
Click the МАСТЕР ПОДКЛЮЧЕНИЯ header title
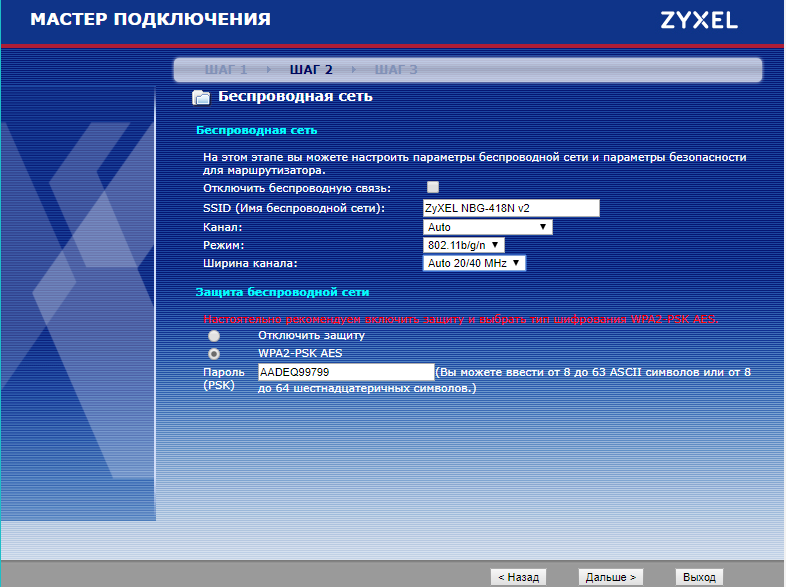tap(150, 20)
